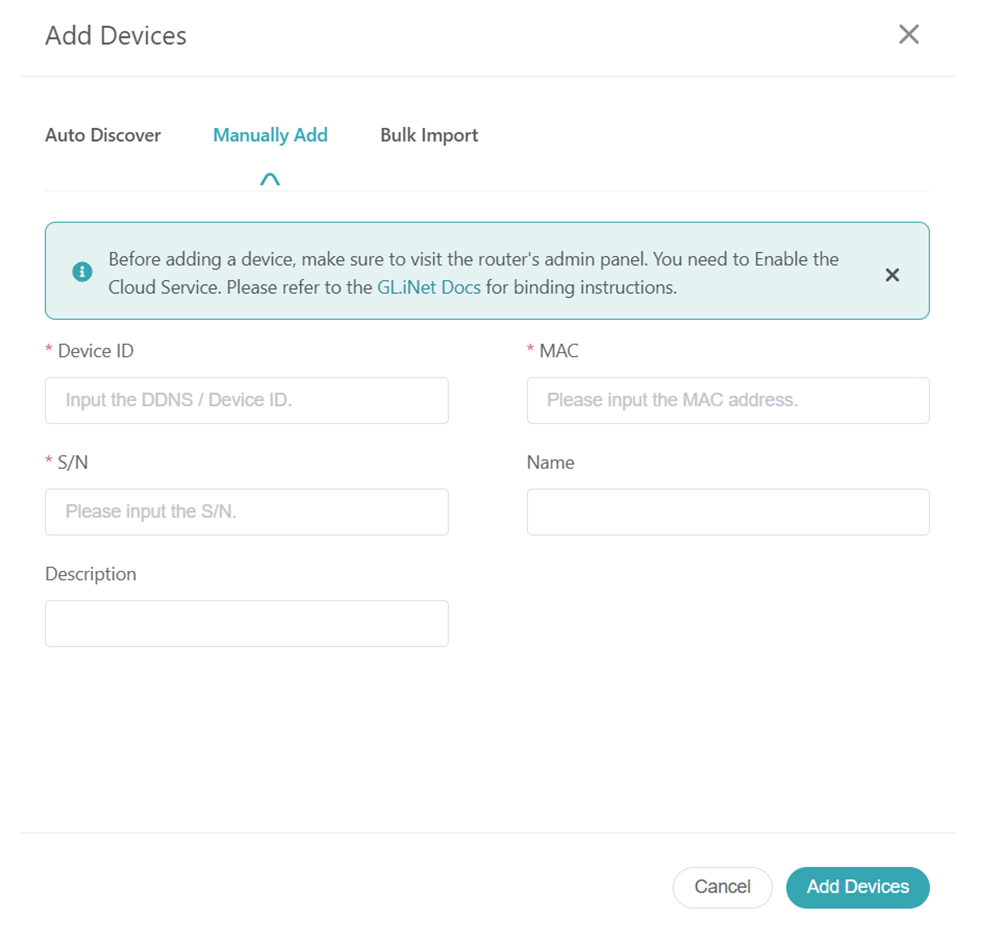
Task: Click the info icon in the banner
Action: [x=82, y=272]
